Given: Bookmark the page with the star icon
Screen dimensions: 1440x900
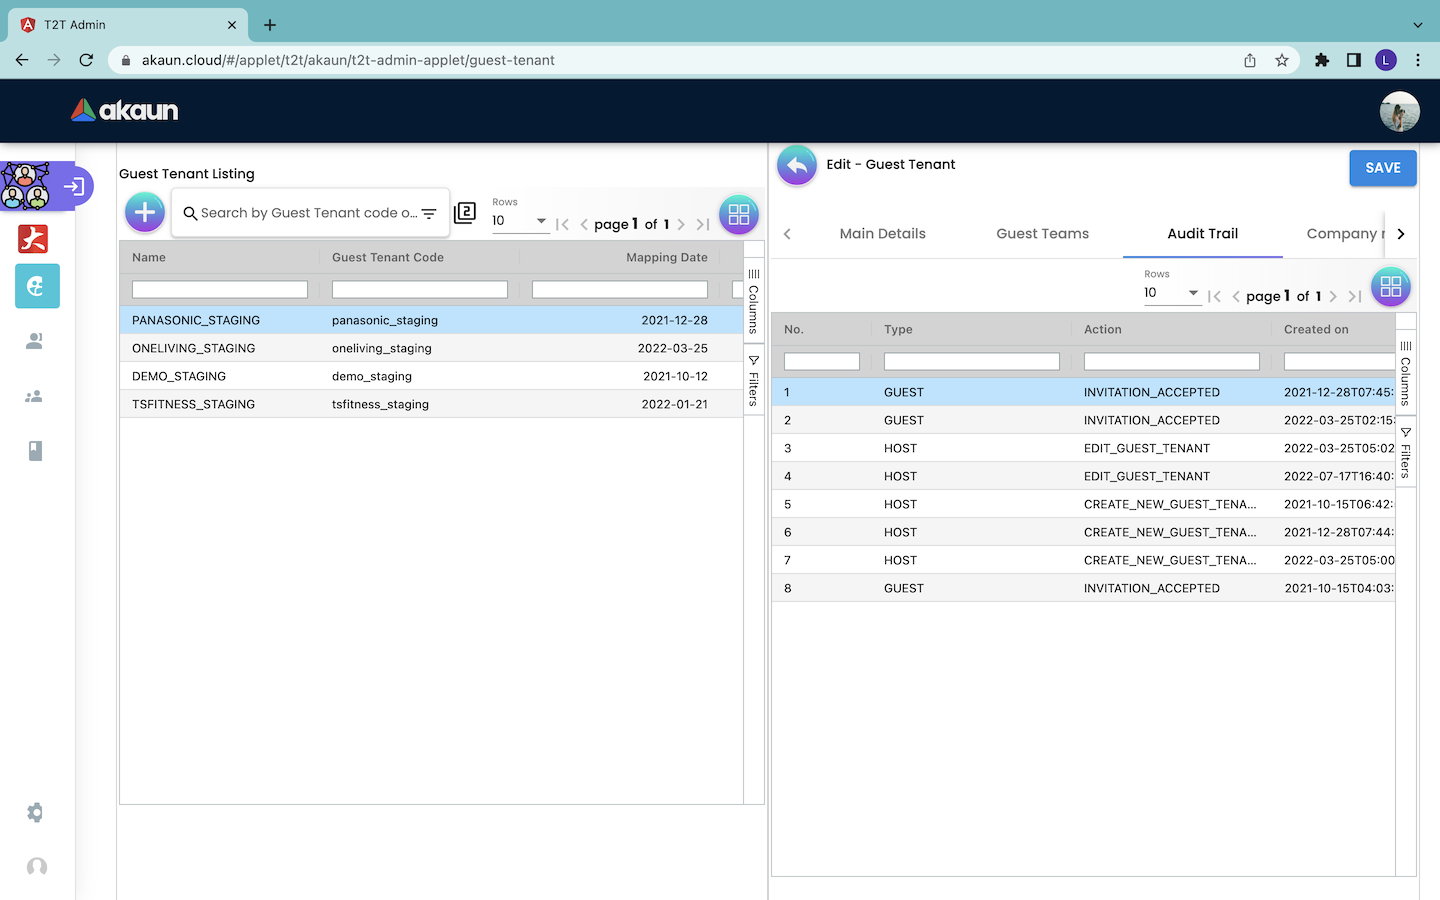Looking at the screenshot, I should coord(1282,60).
